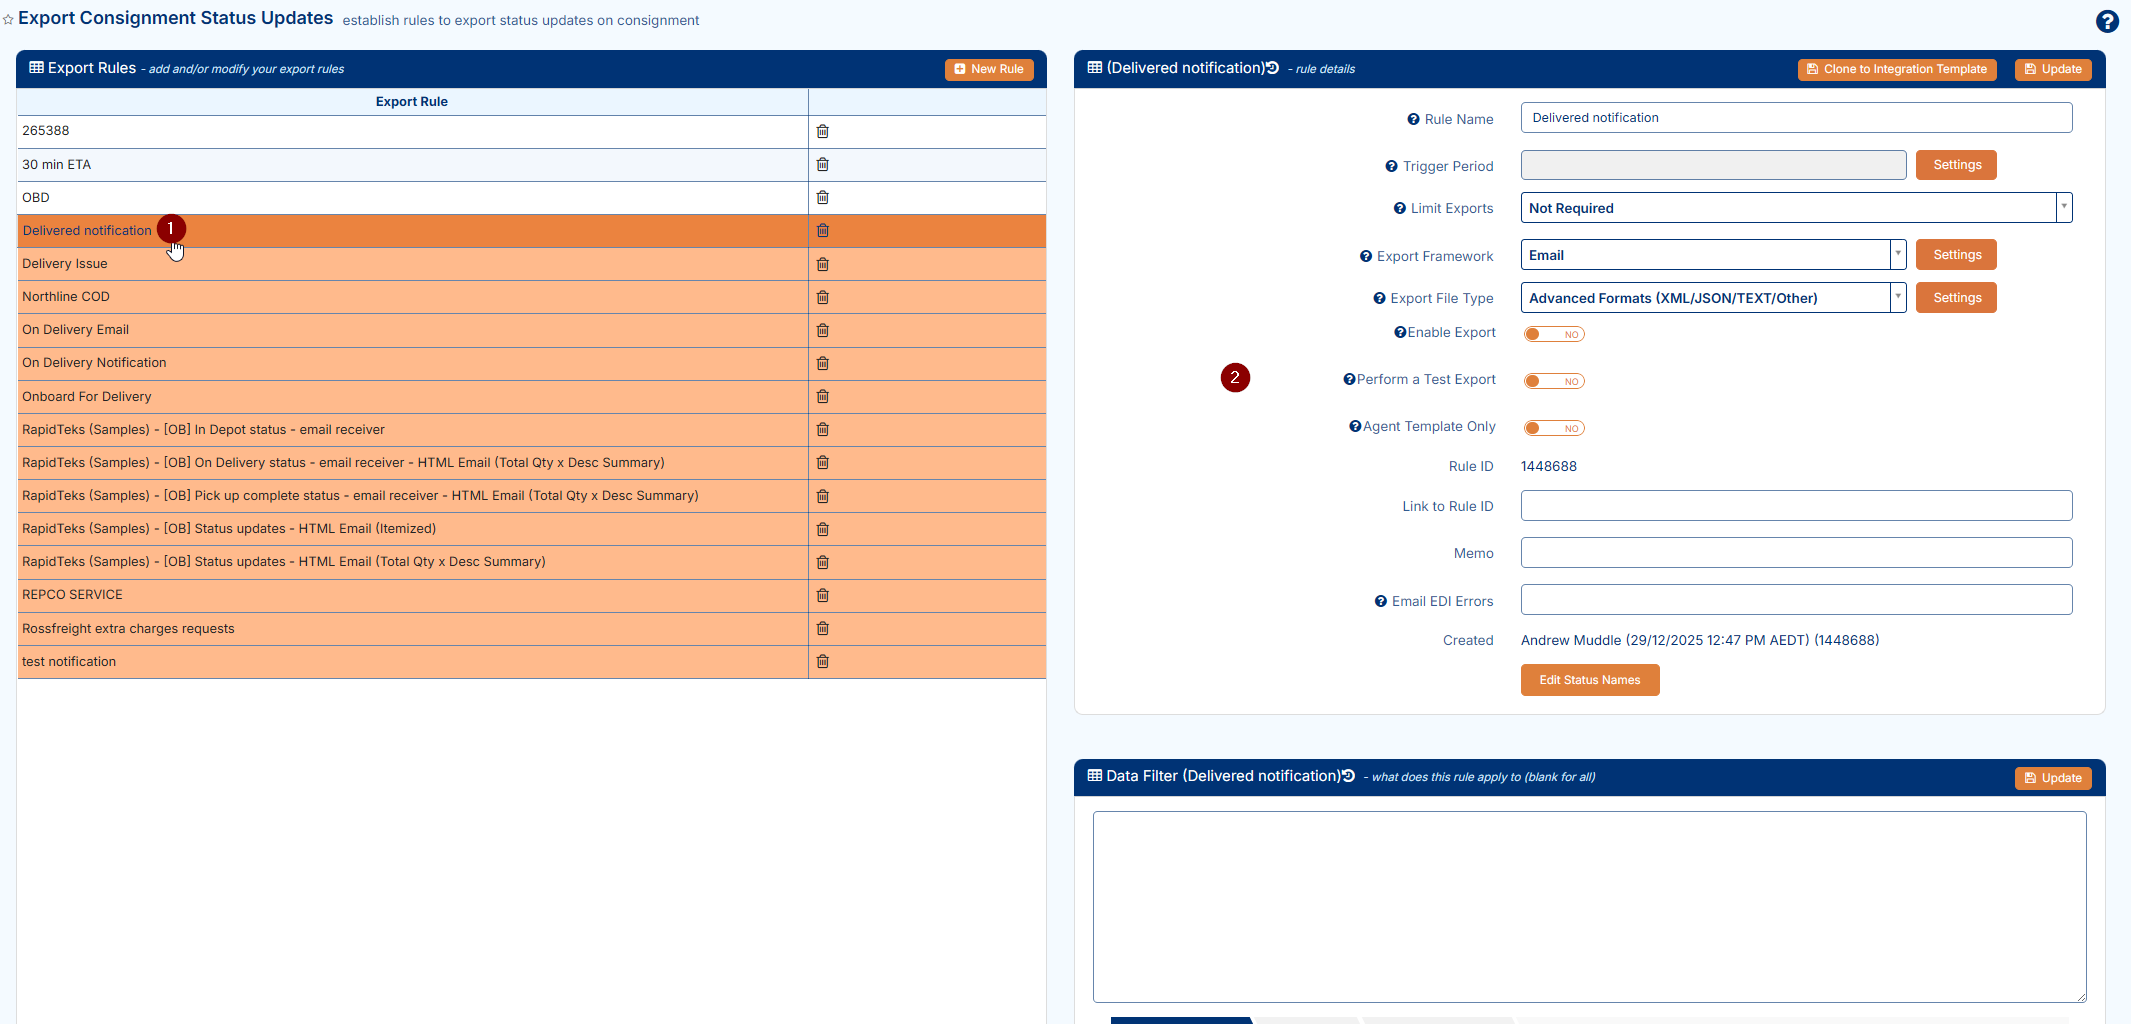The height and width of the screenshot is (1024, 2131).
Task: Enable the Agent Template Only switch
Action: click(1553, 428)
